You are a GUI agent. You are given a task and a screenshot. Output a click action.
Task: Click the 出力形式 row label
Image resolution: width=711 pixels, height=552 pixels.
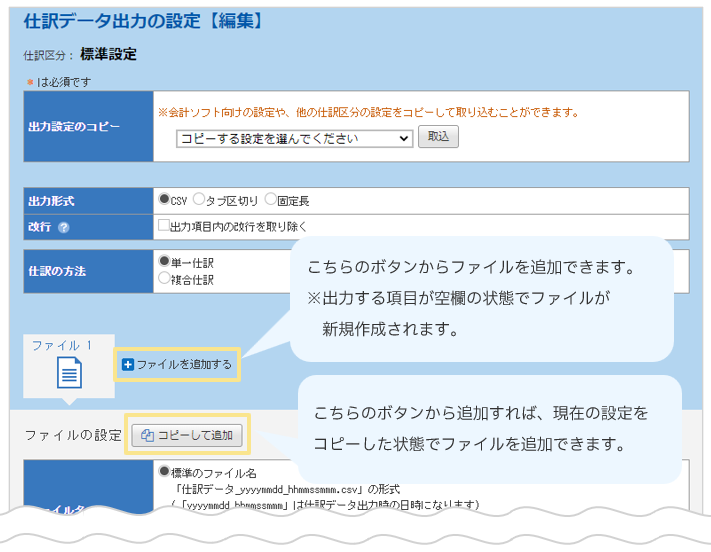(x=52, y=200)
